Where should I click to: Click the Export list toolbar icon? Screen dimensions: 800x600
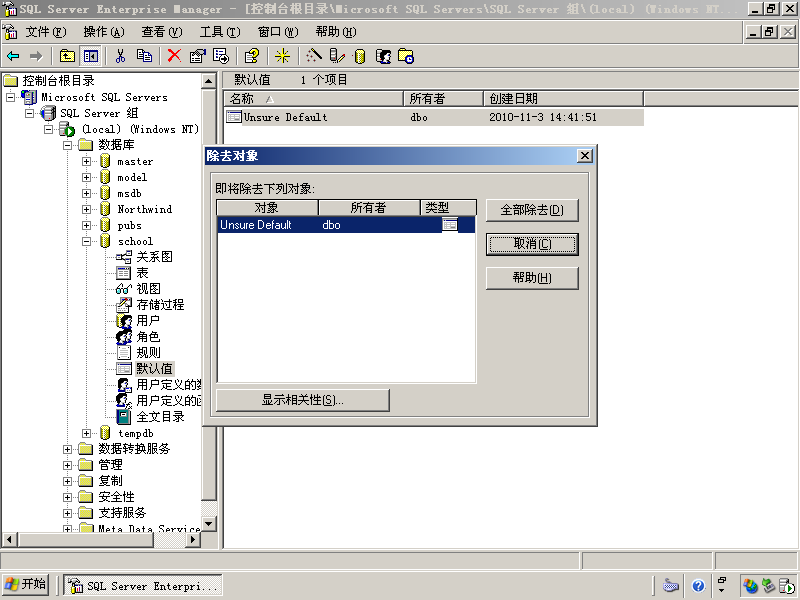click(x=221, y=56)
